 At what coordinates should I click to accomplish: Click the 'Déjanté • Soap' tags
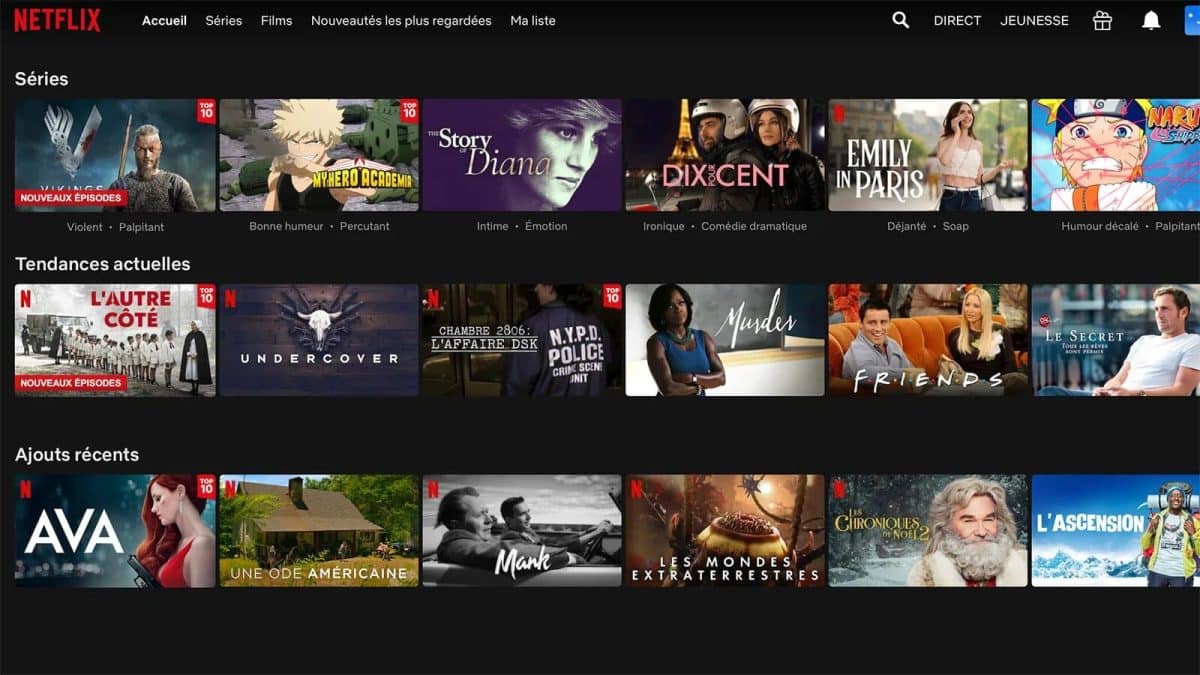928,226
